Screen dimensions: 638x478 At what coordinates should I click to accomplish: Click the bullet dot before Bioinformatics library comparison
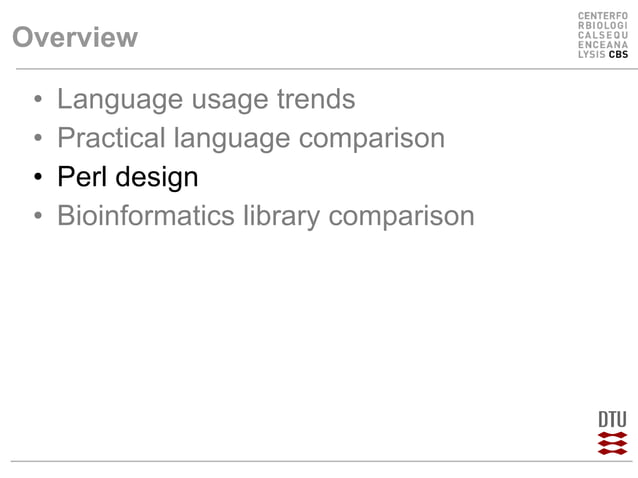pos(38,216)
